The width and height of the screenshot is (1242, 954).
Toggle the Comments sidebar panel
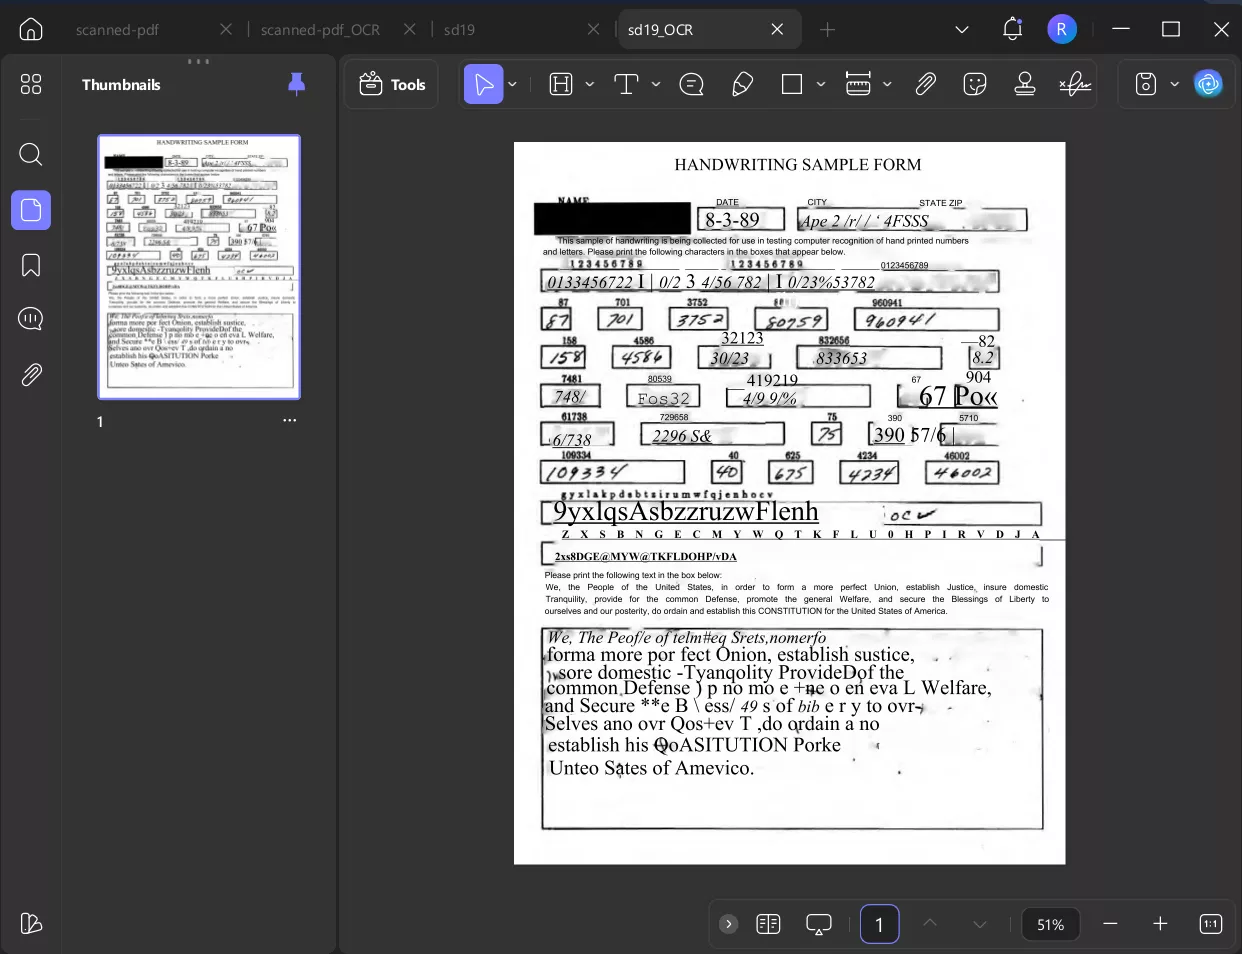(30, 318)
